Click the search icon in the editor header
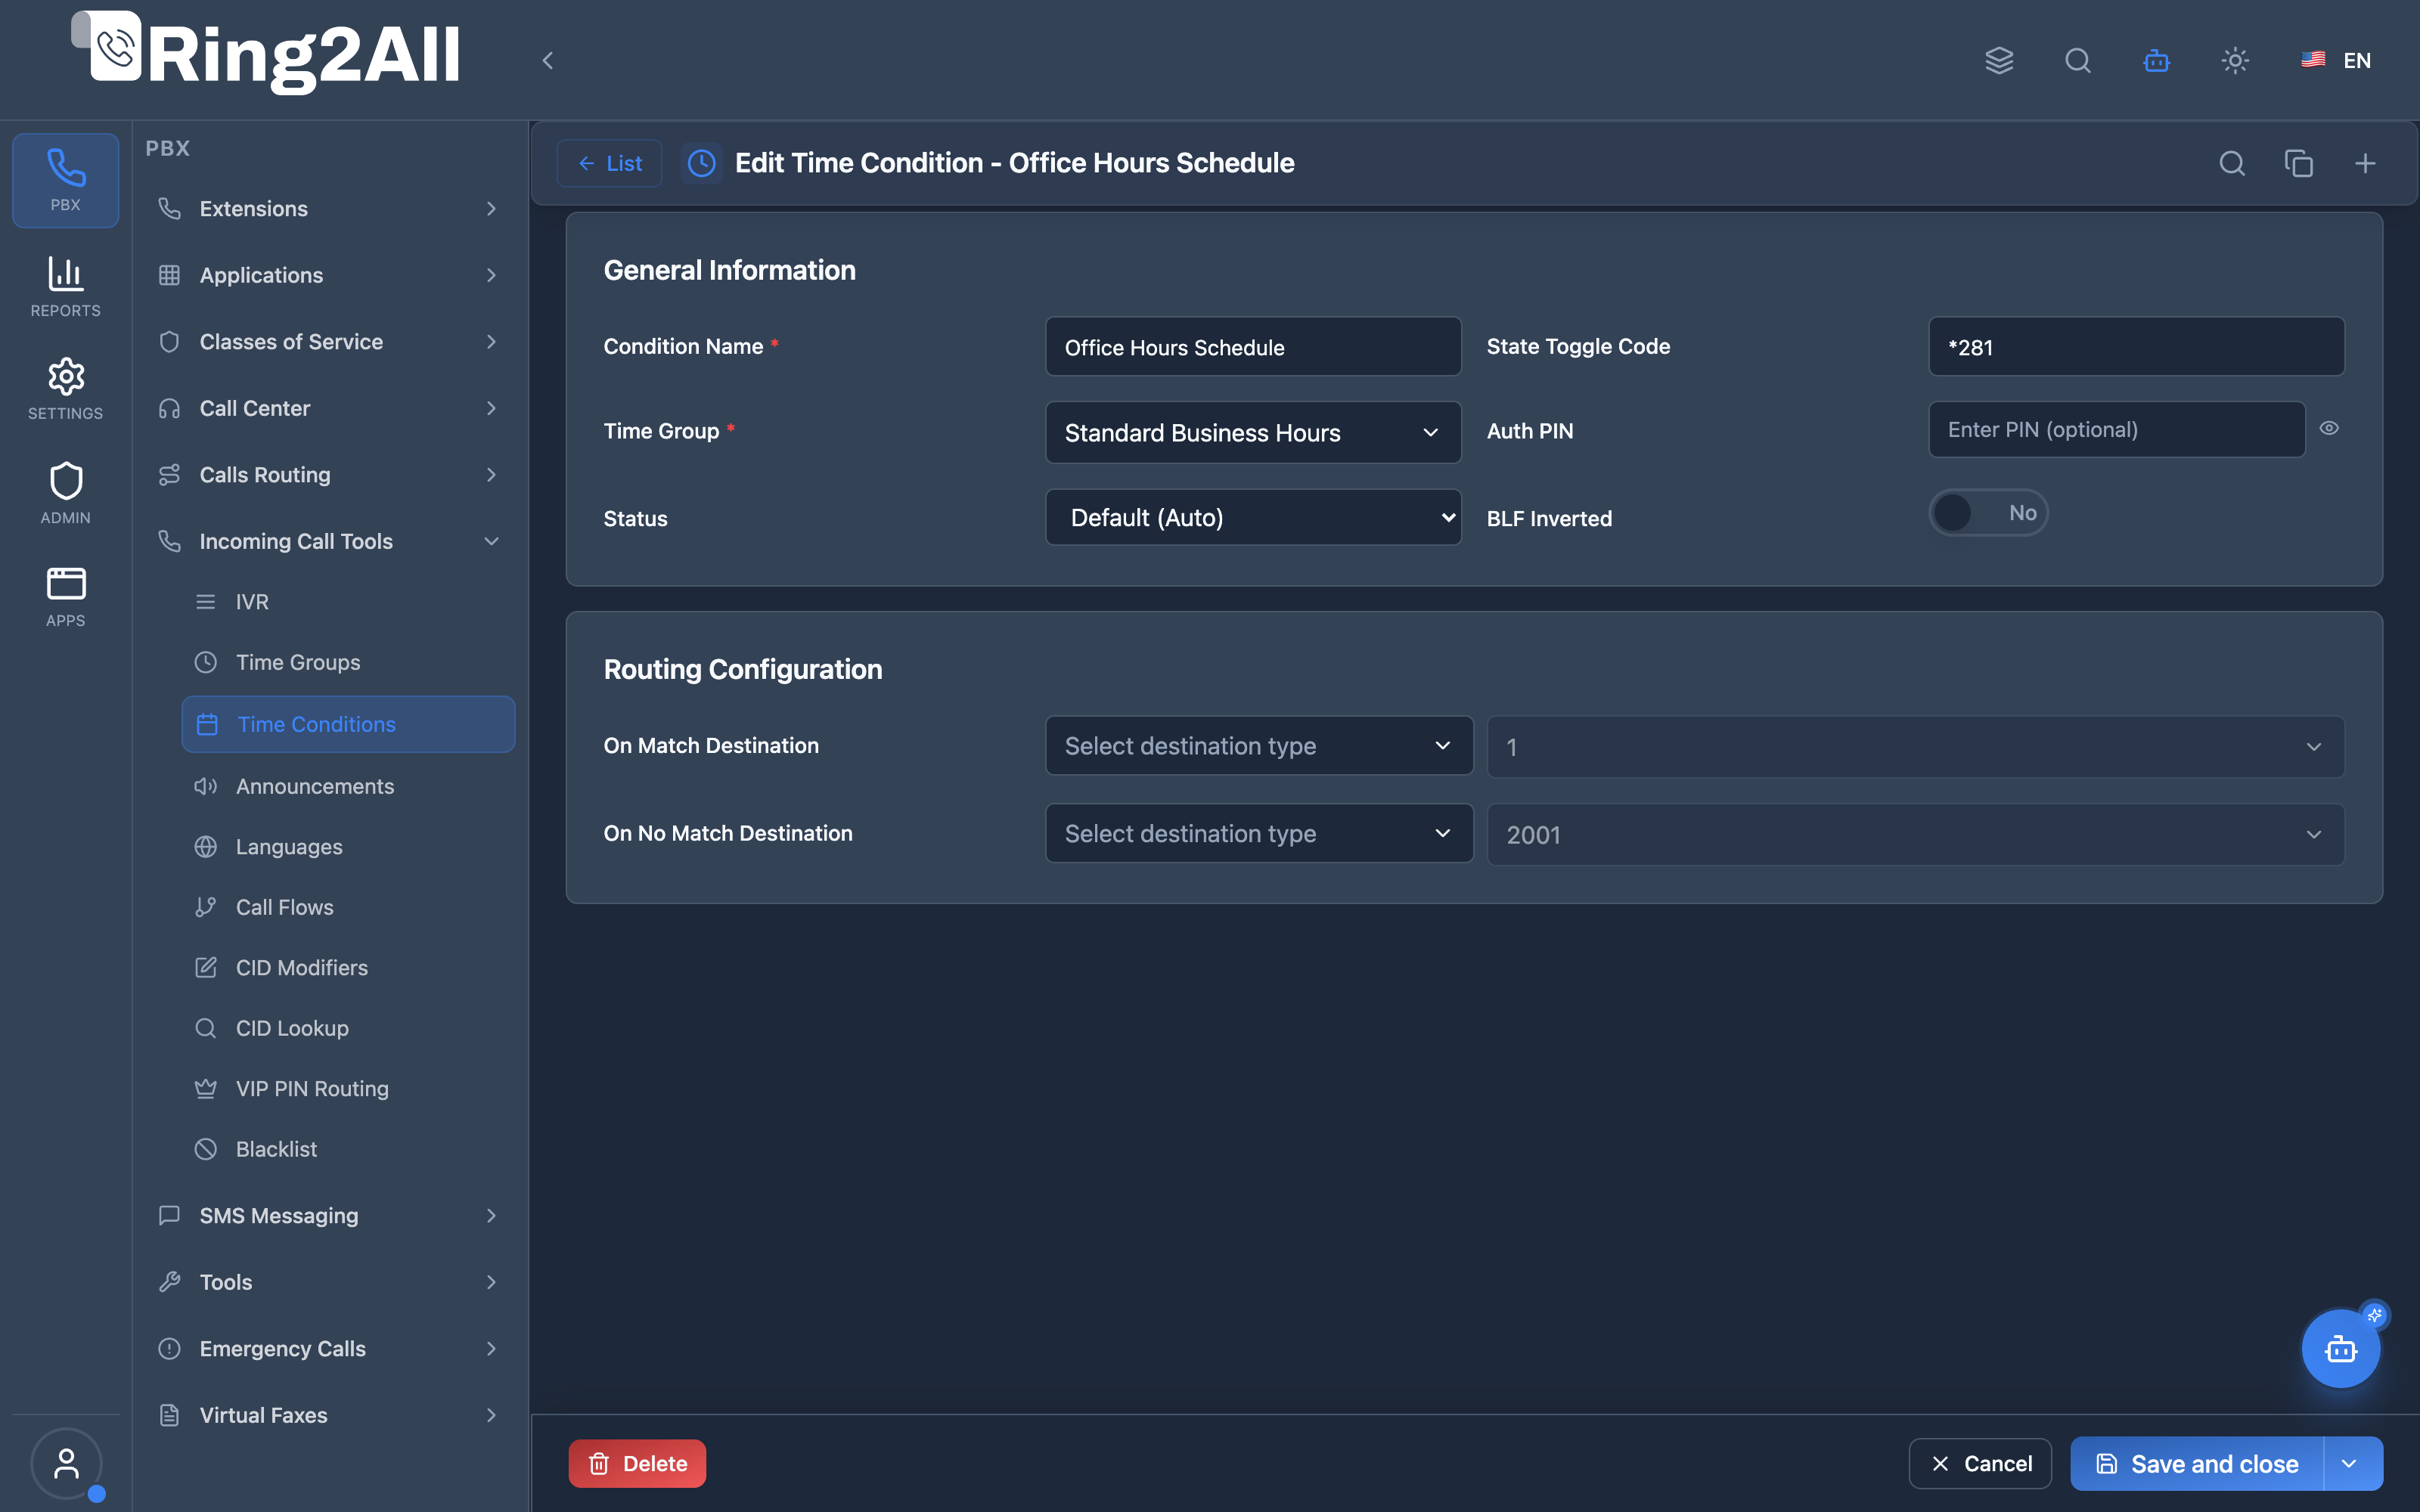The height and width of the screenshot is (1512, 2420). tap(2232, 163)
